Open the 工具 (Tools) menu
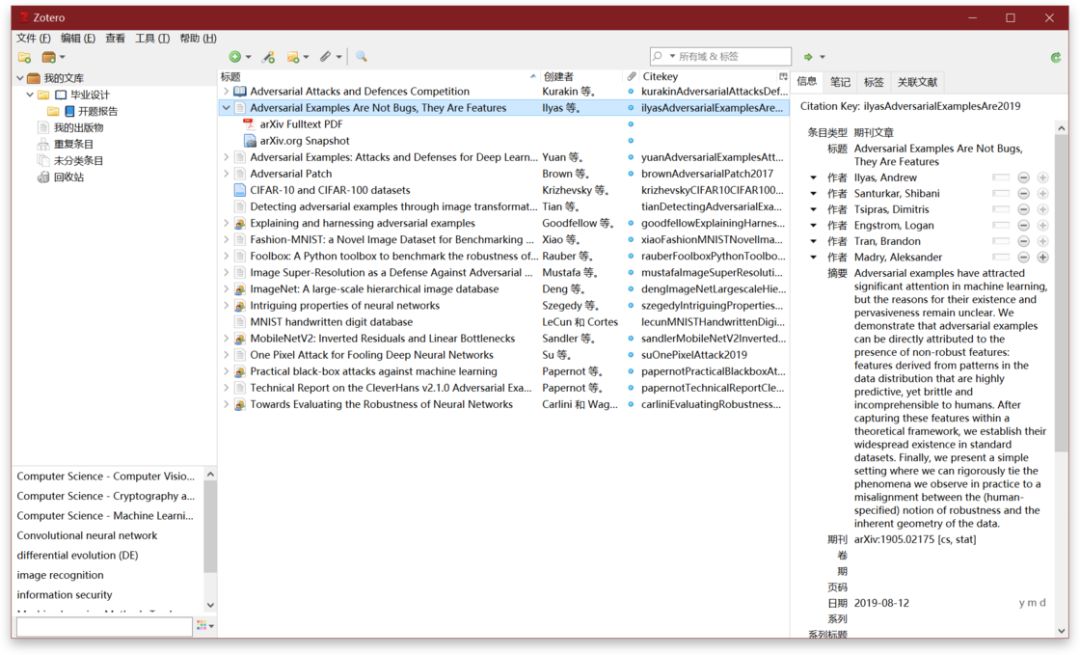The width and height of the screenshot is (1080, 655). point(152,38)
